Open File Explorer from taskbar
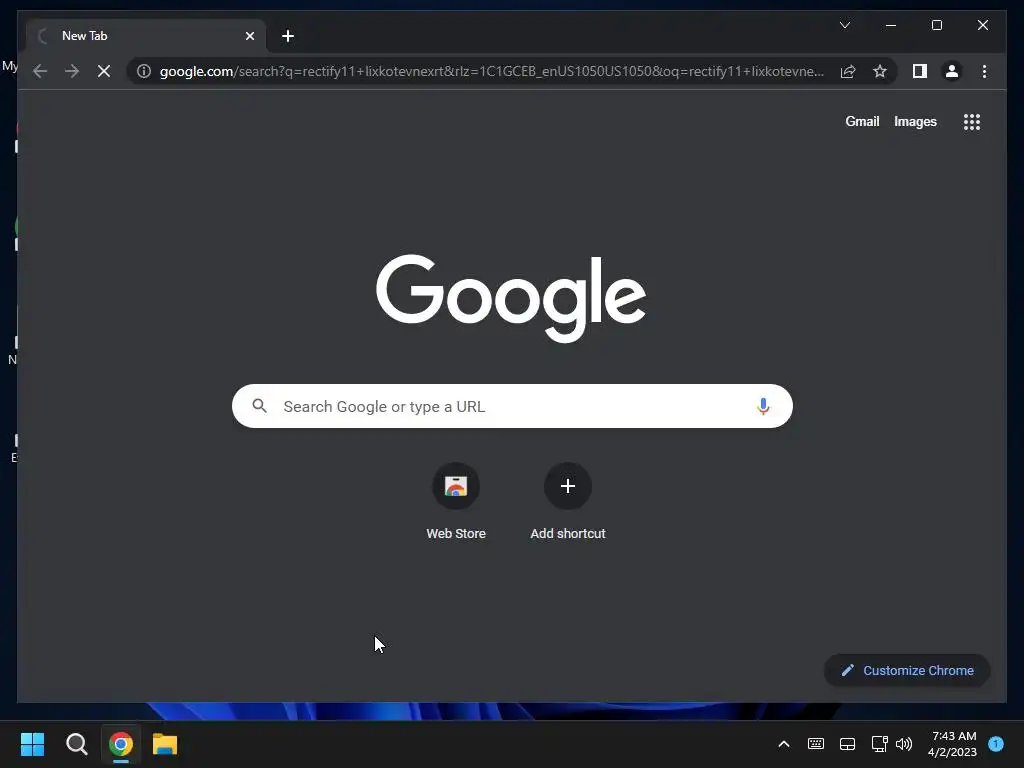 click(165, 744)
